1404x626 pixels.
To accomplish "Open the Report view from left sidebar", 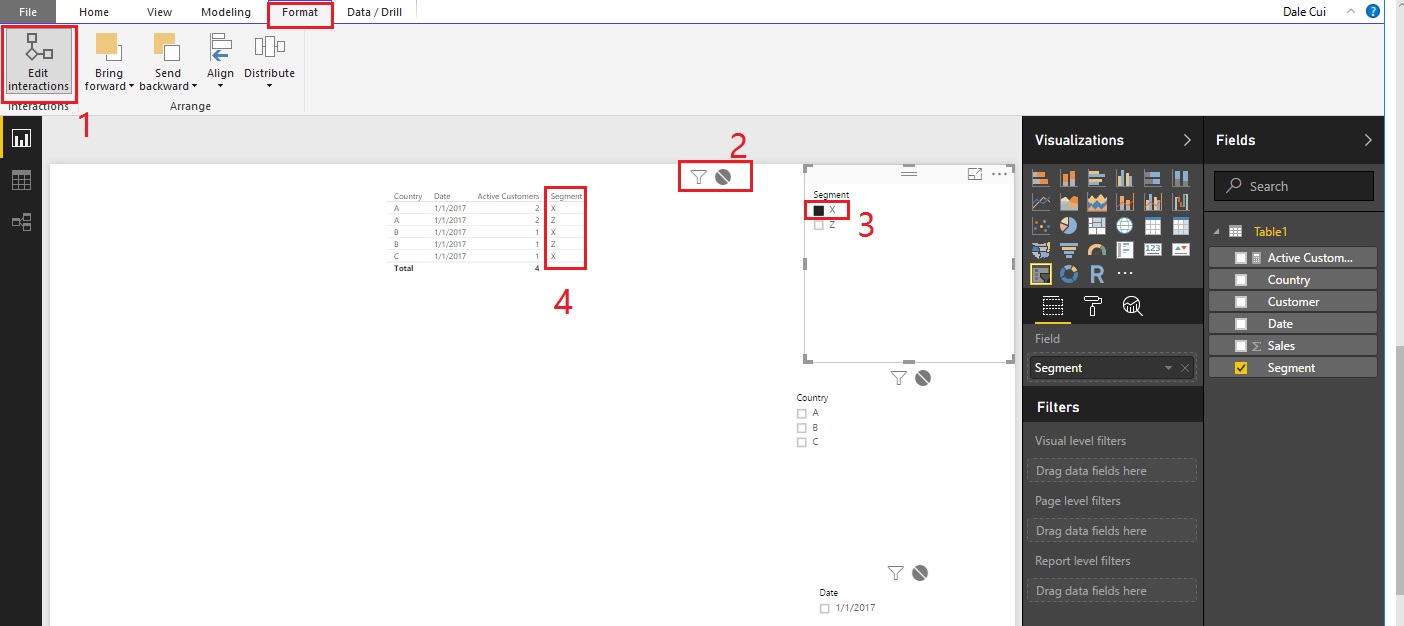I will 21,138.
